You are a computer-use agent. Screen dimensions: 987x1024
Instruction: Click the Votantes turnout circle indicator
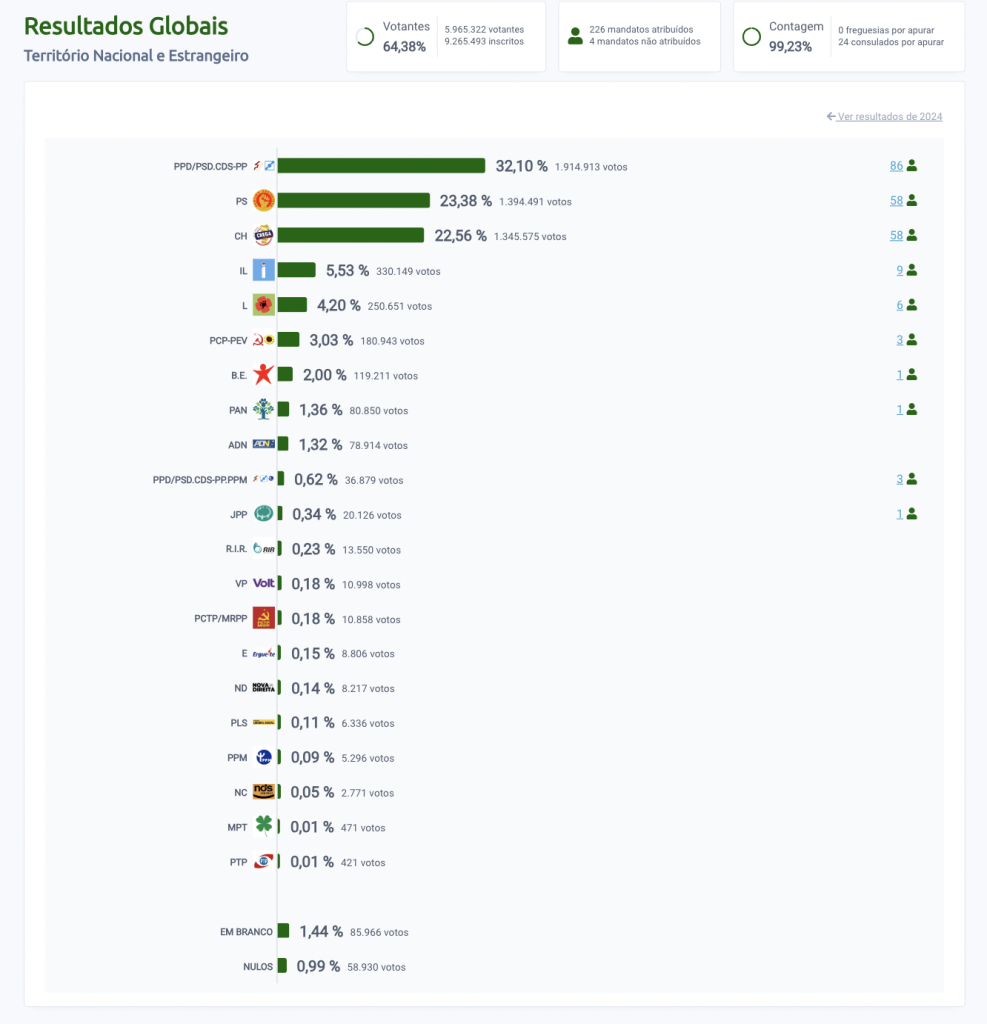tap(365, 37)
